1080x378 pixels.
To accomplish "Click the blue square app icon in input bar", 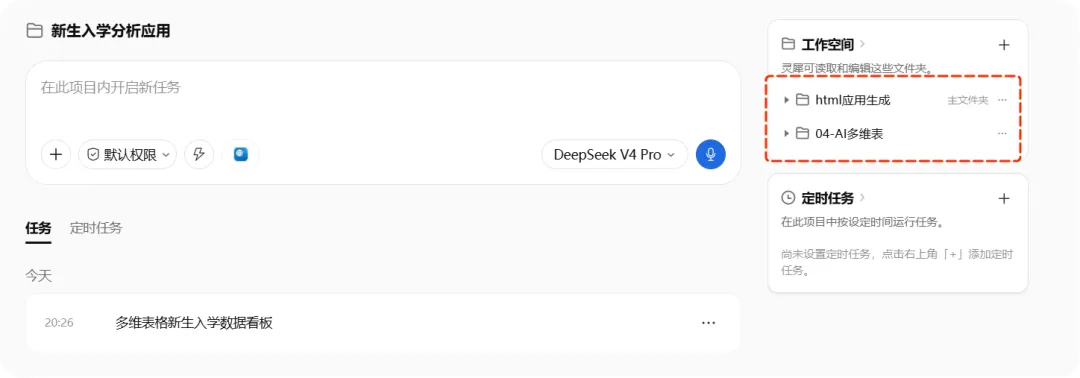I will pos(240,154).
